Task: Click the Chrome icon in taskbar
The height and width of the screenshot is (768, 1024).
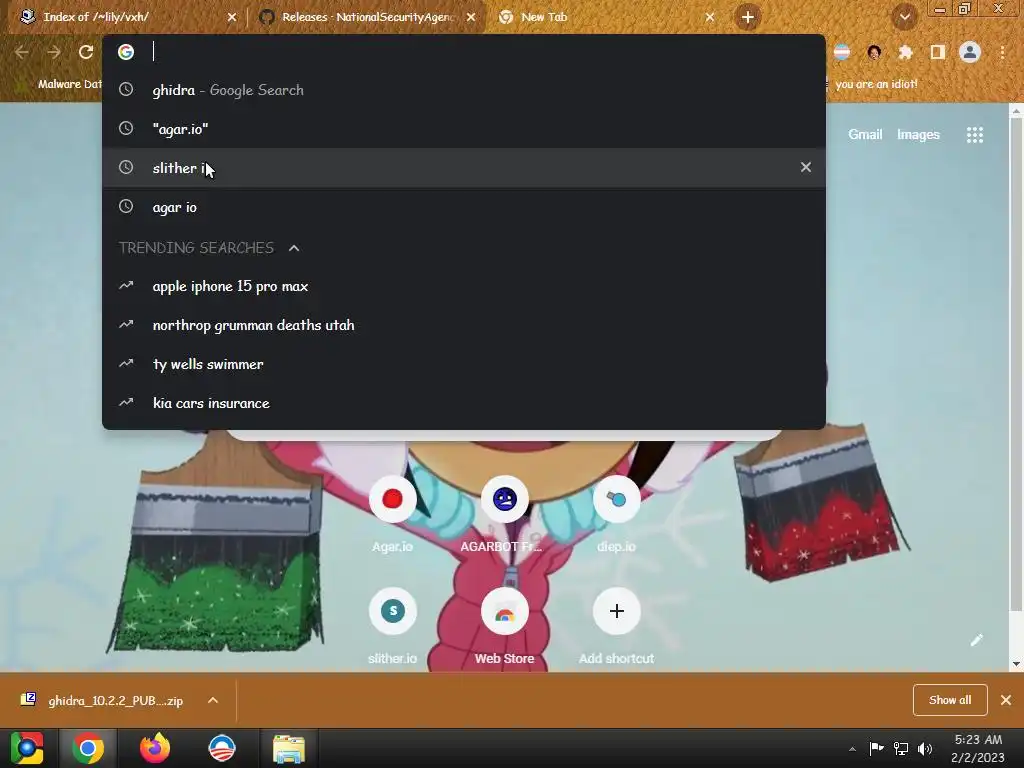Action: point(88,748)
